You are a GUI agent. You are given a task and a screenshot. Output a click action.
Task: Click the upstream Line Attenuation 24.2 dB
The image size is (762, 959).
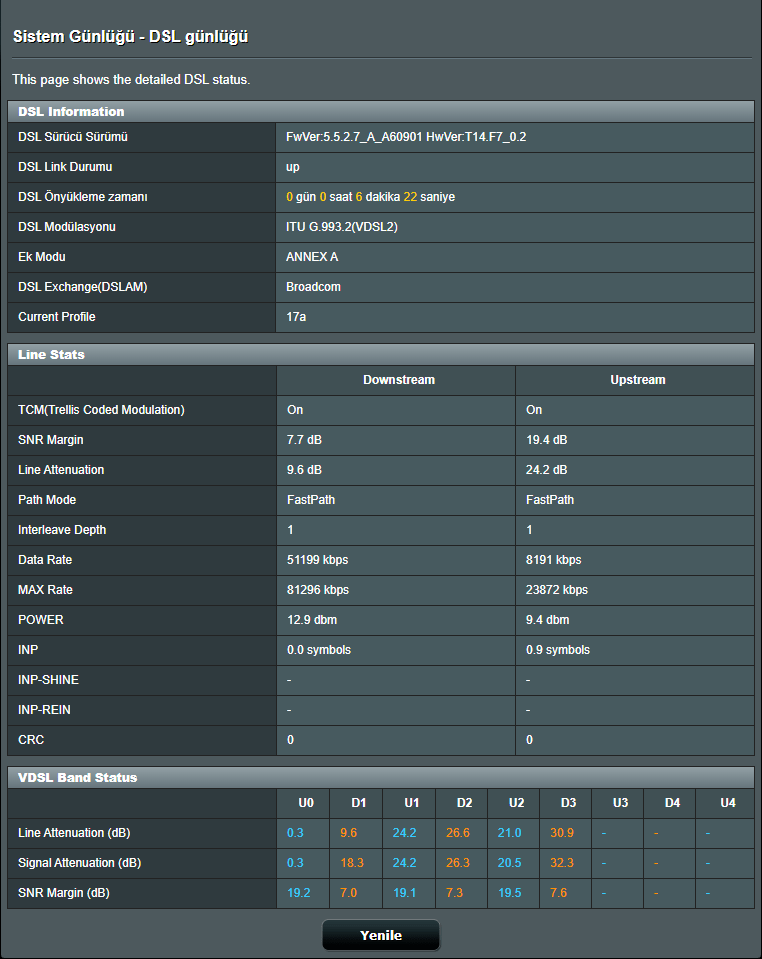click(x=547, y=470)
